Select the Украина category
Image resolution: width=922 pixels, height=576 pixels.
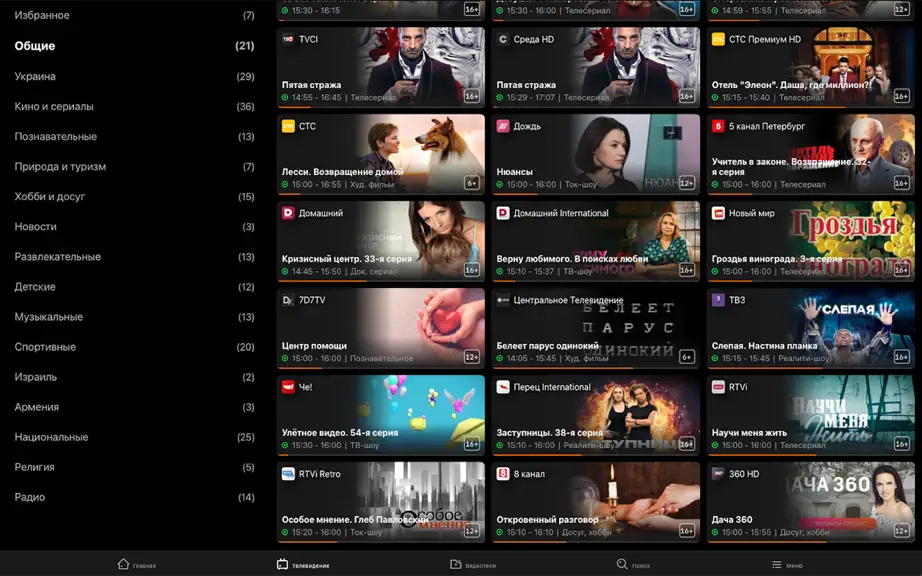coord(134,76)
